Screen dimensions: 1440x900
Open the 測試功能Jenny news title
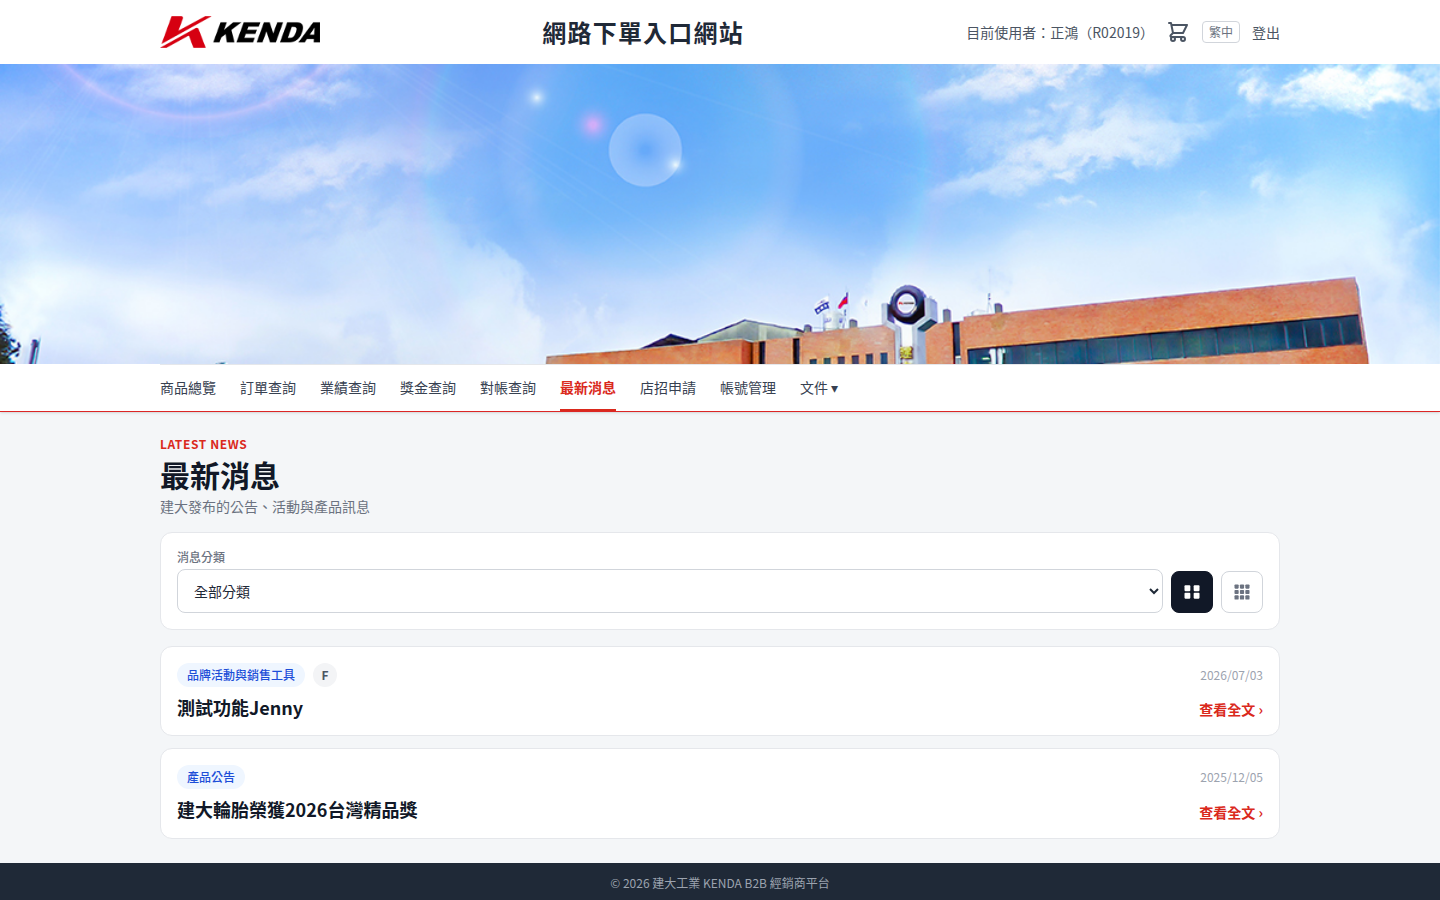(240, 708)
